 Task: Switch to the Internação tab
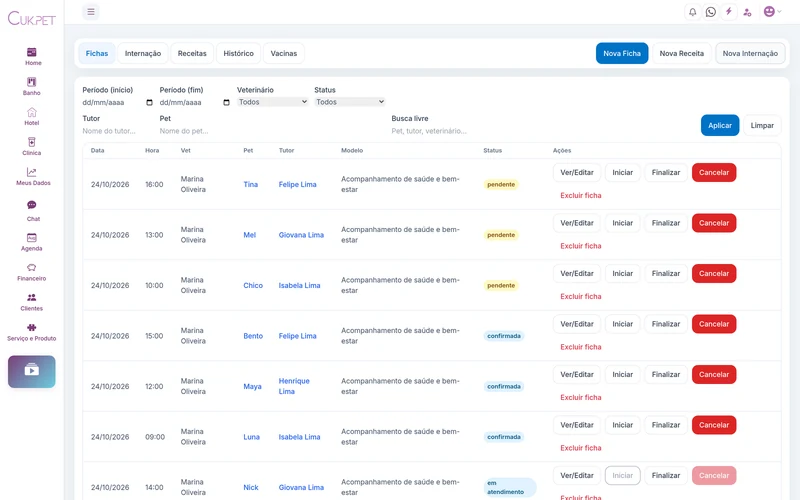click(143, 53)
